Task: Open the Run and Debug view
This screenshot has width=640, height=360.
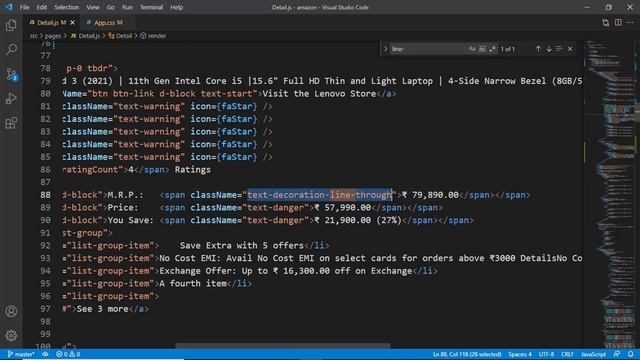Action: (11, 98)
